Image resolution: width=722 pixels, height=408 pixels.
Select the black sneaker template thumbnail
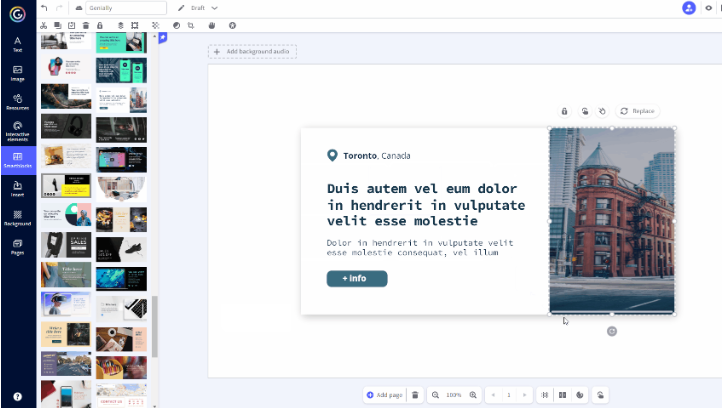click(122, 249)
